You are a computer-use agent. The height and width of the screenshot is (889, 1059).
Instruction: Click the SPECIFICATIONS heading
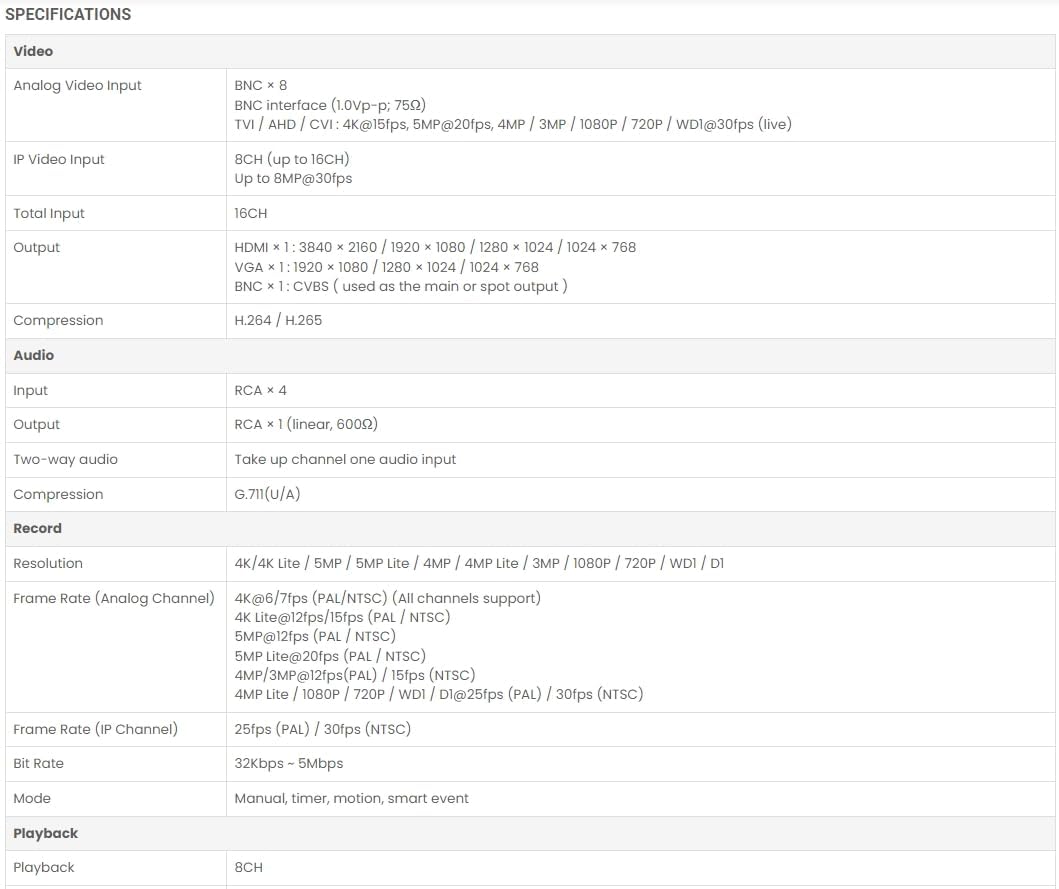(68, 15)
